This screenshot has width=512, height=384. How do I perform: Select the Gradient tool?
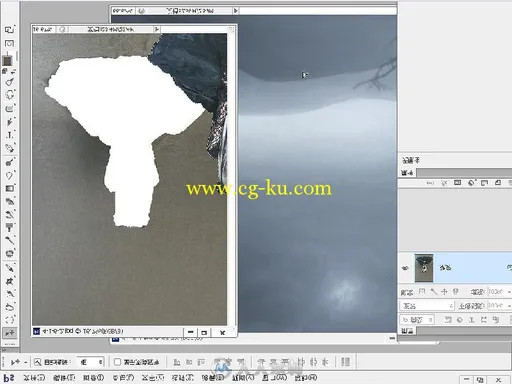point(10,188)
